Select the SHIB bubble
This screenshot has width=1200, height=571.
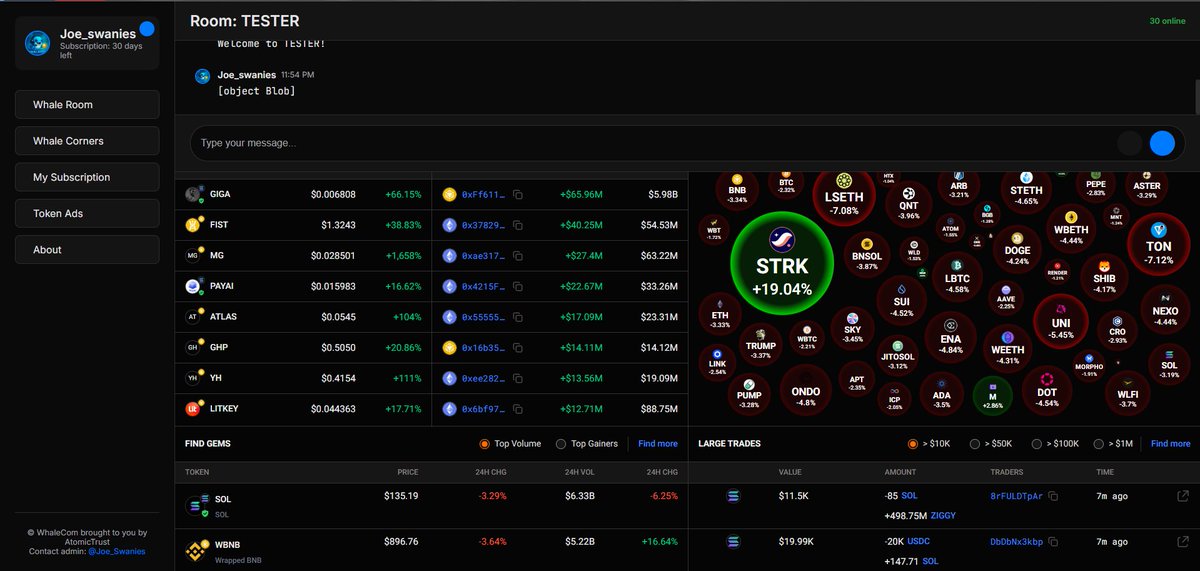[x=1104, y=276]
